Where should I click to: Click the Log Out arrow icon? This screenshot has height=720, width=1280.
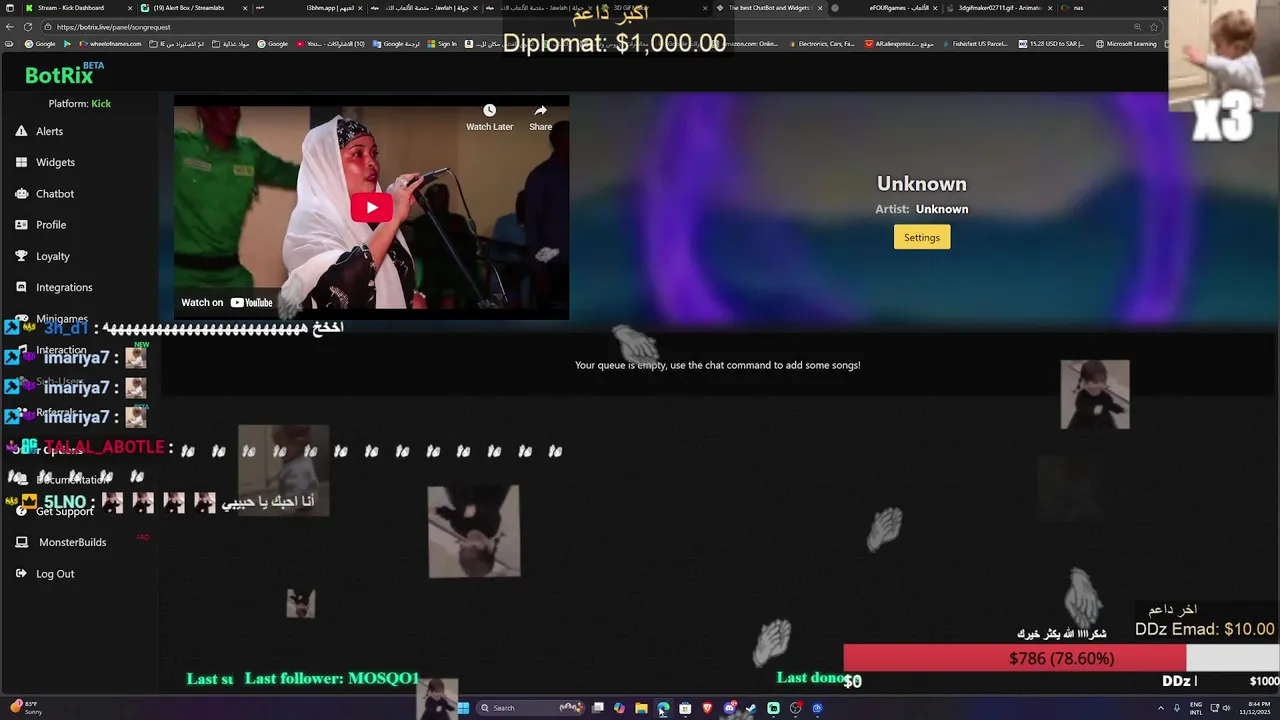[21, 573]
